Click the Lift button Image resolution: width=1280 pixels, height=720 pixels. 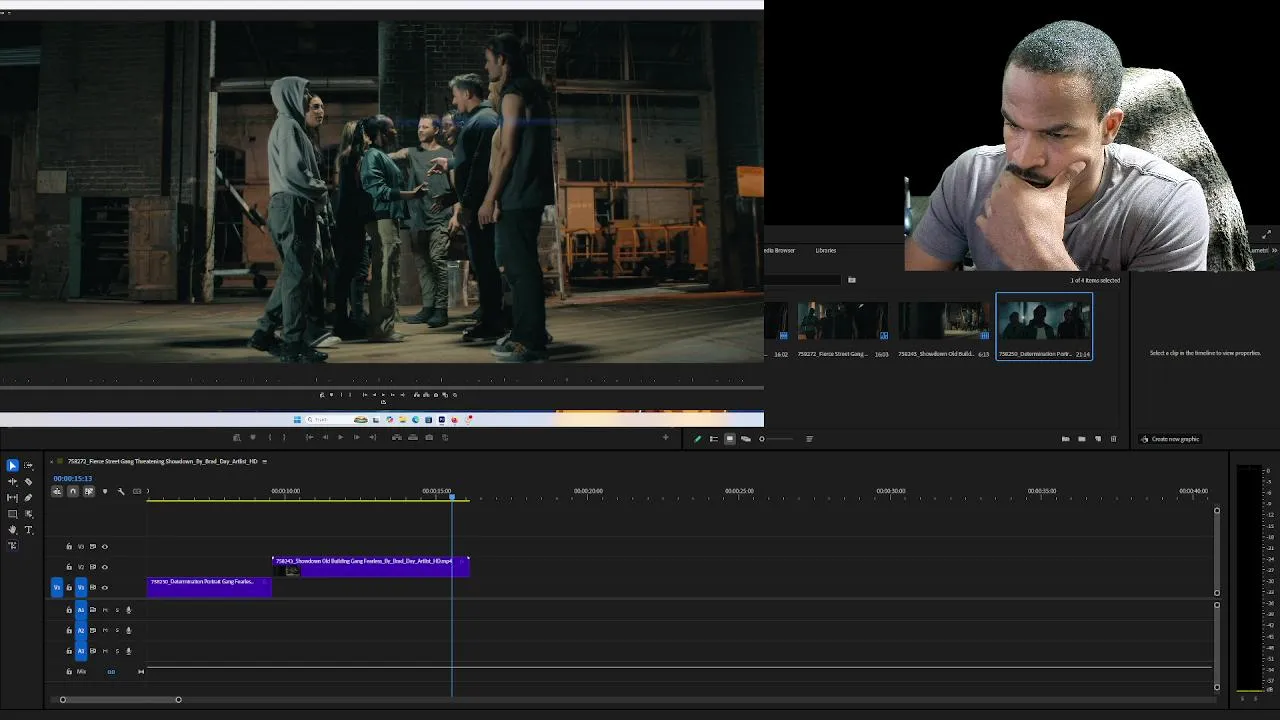(x=397, y=437)
